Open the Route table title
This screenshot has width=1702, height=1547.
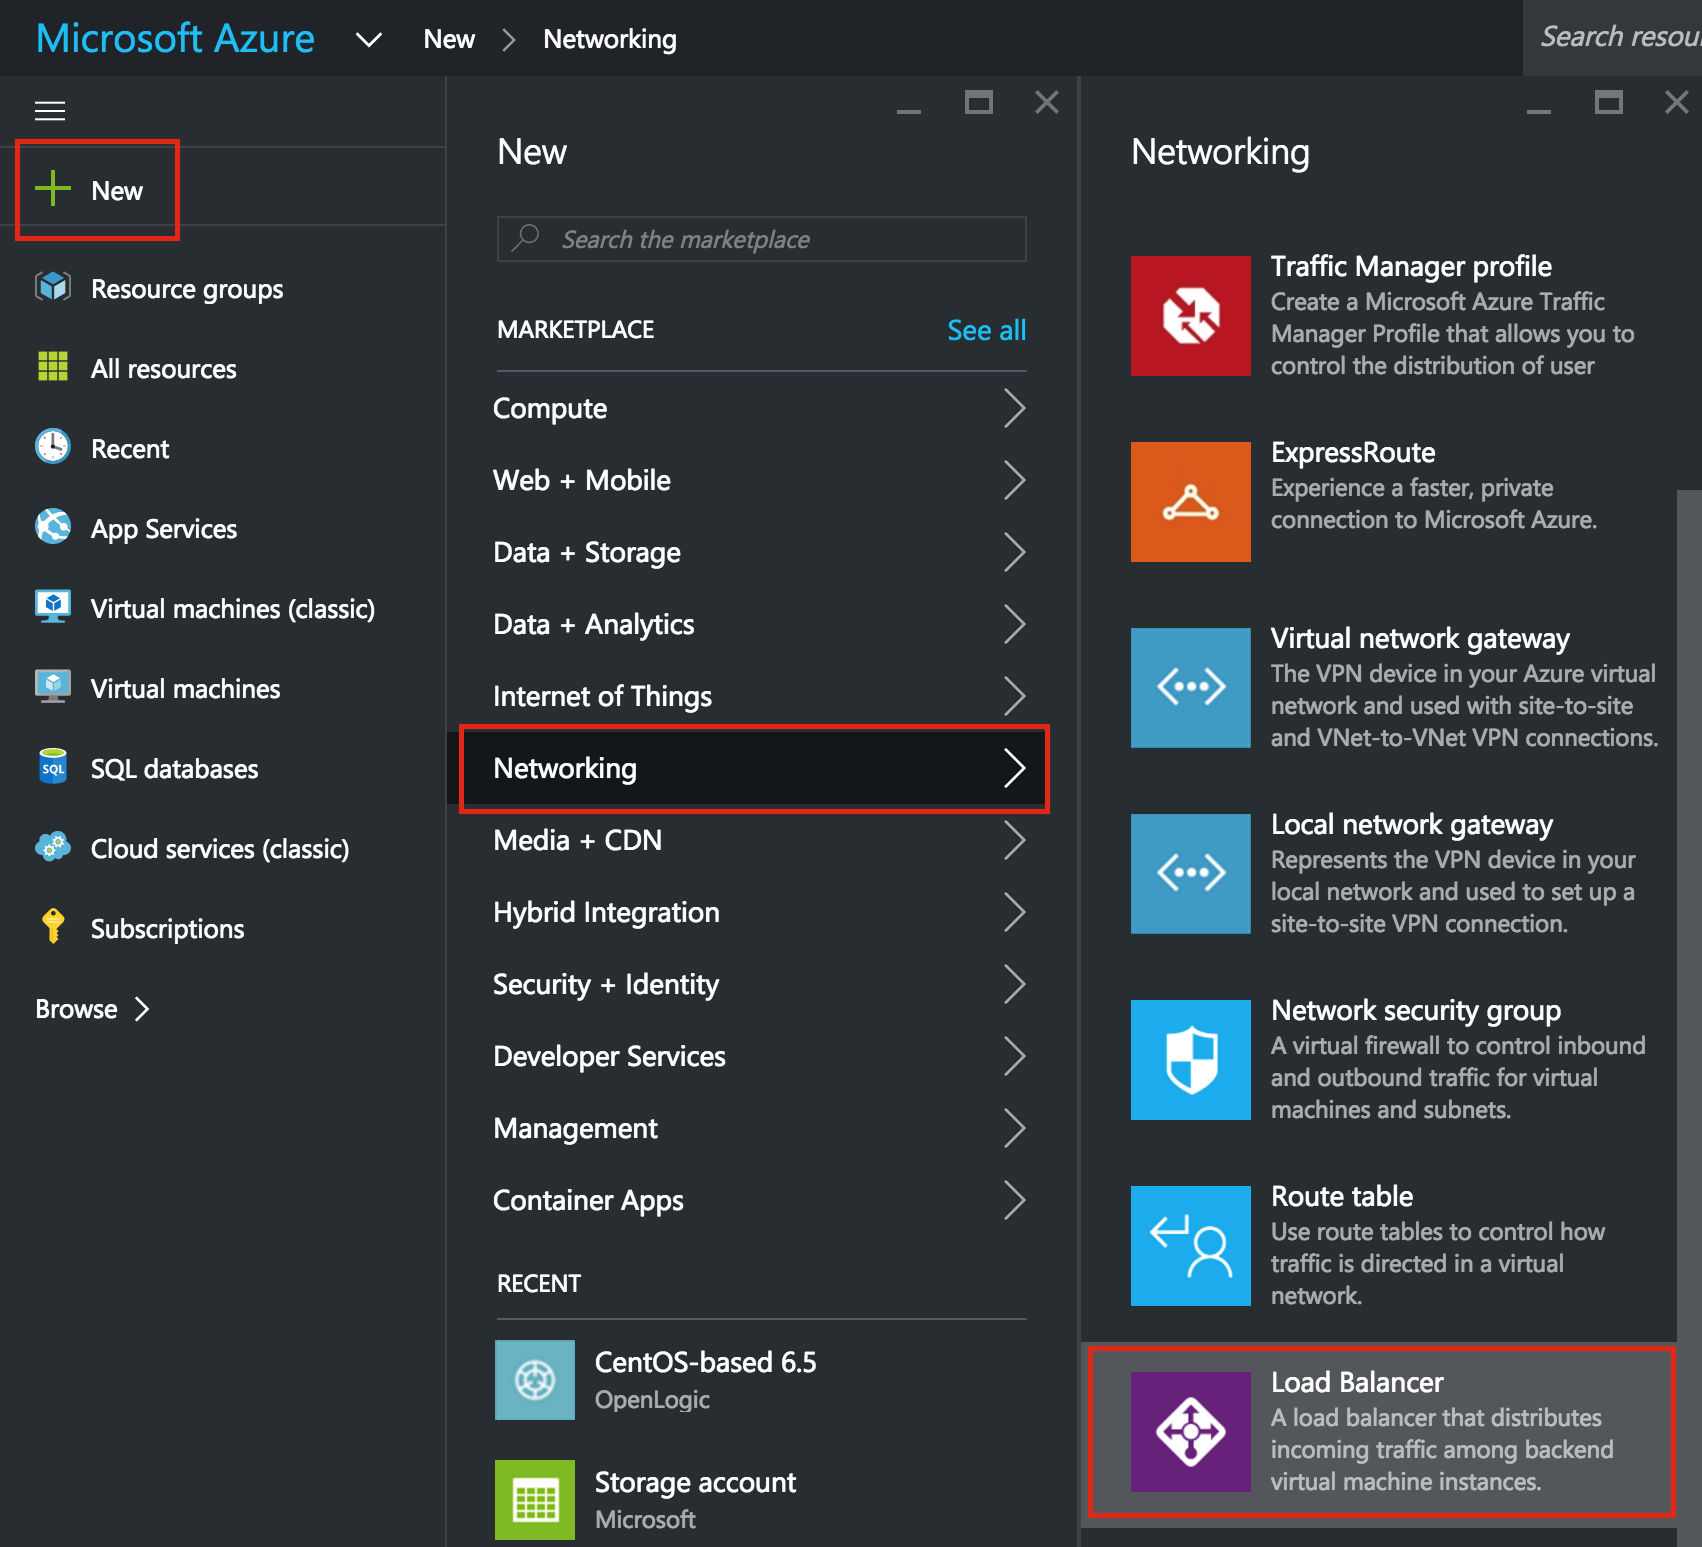coord(1342,1196)
